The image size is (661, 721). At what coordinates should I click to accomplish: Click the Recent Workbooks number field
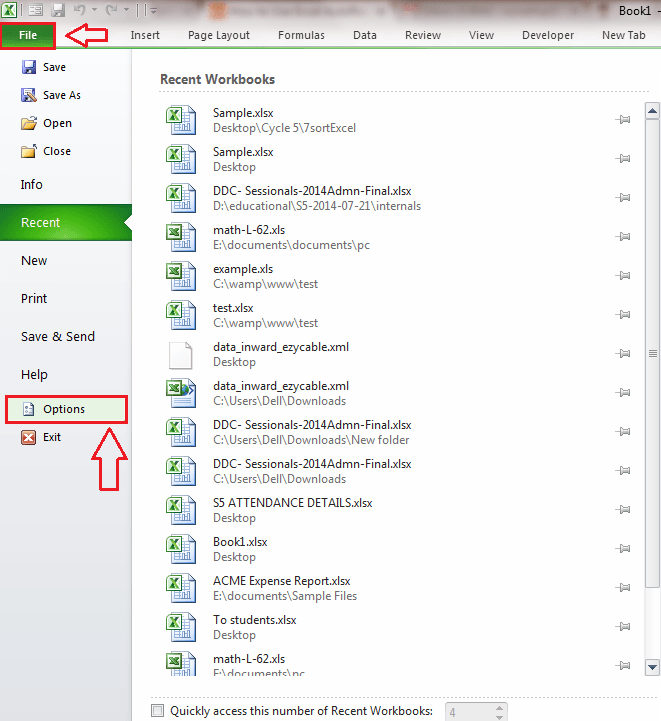(469, 712)
